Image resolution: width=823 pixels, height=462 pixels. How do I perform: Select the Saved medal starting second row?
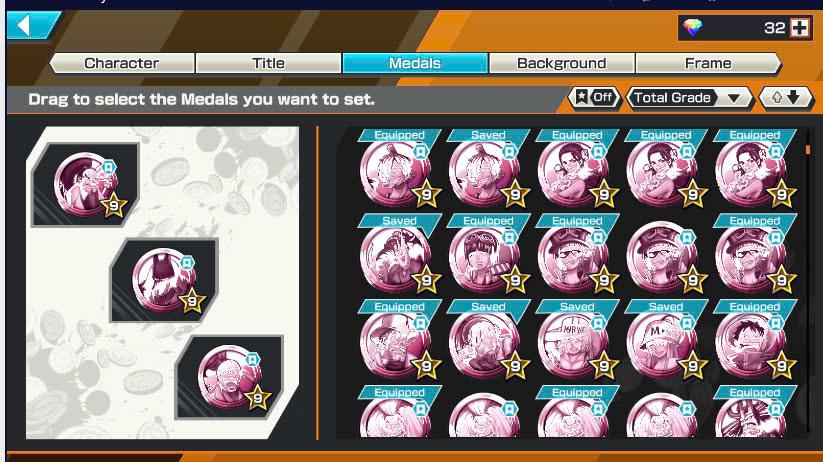399,255
